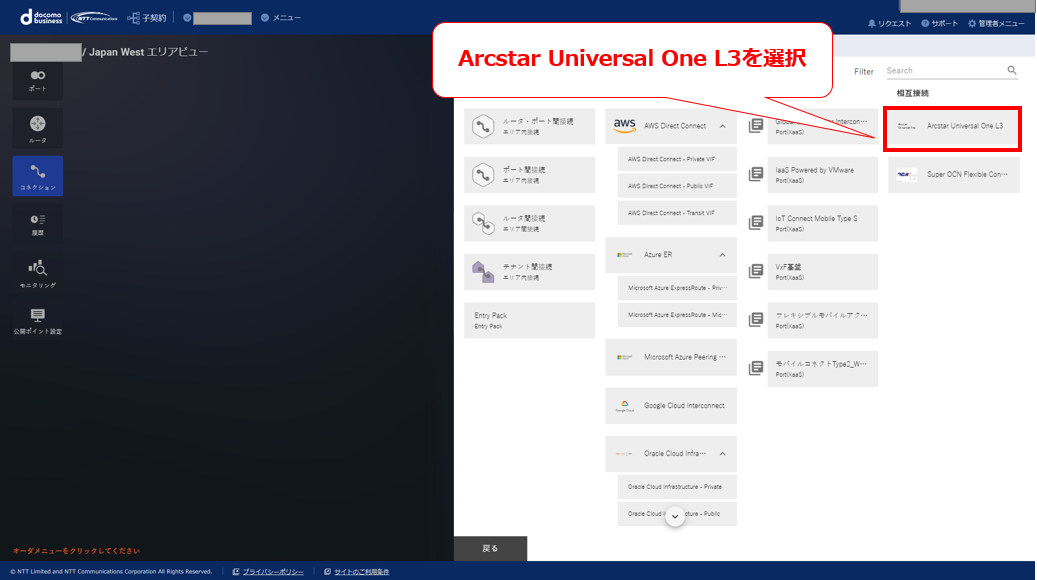
Task: Select the VxF基盤 Port(XaaS) card
Action: tap(822, 272)
